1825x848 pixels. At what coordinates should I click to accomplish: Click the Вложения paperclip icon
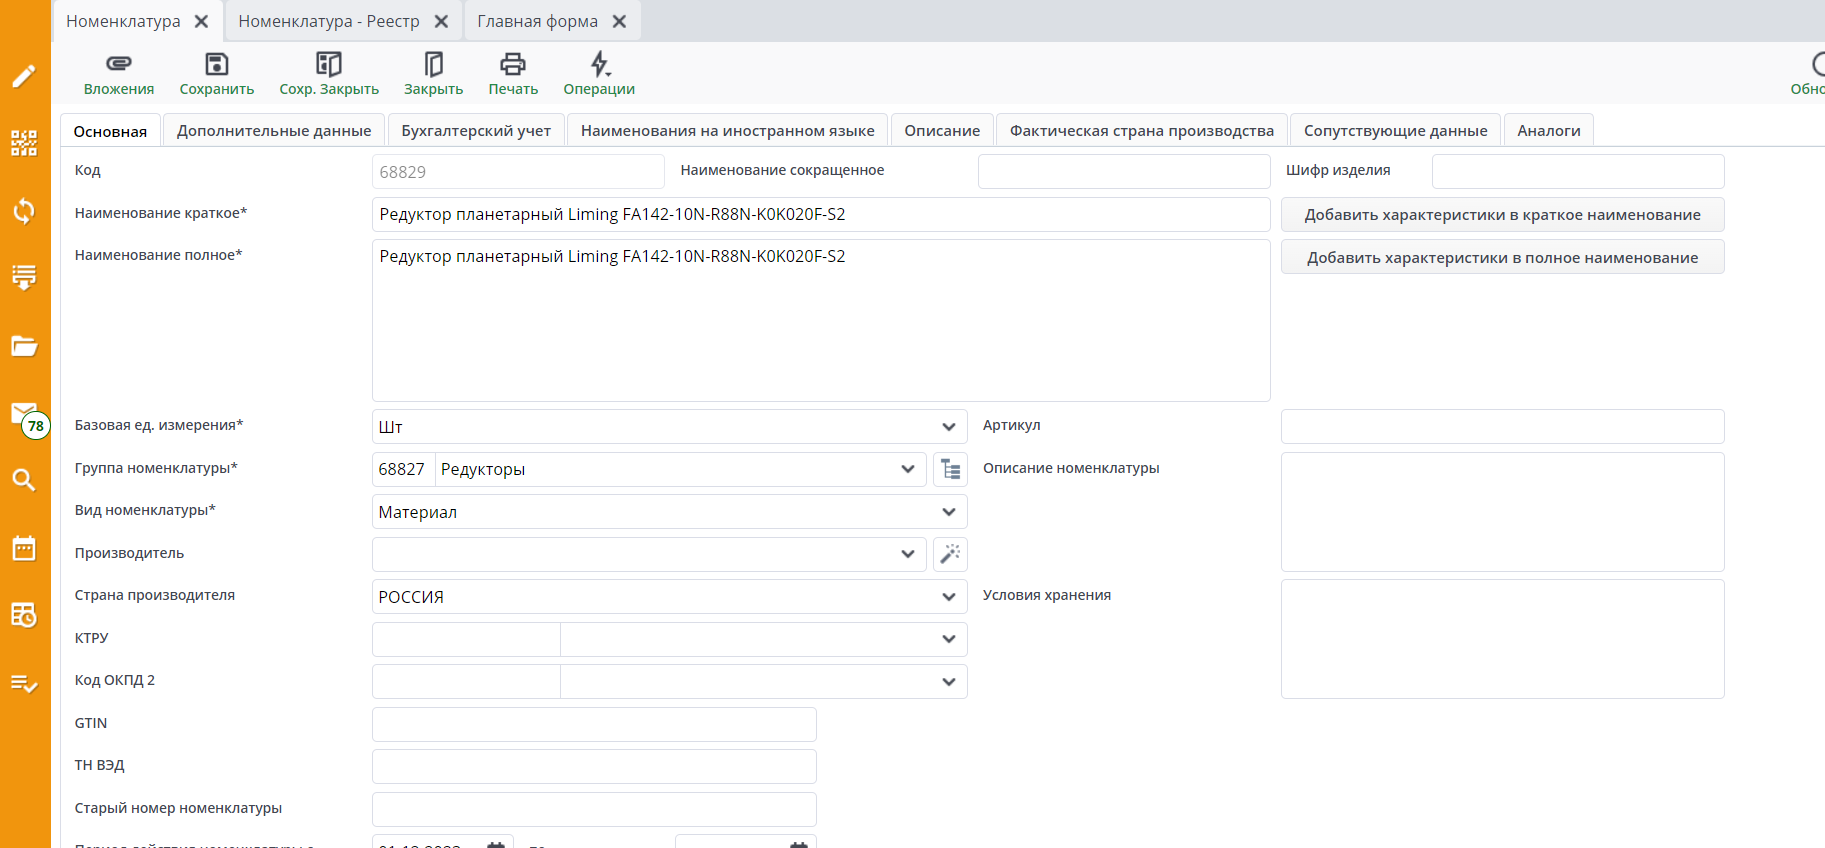point(118,65)
